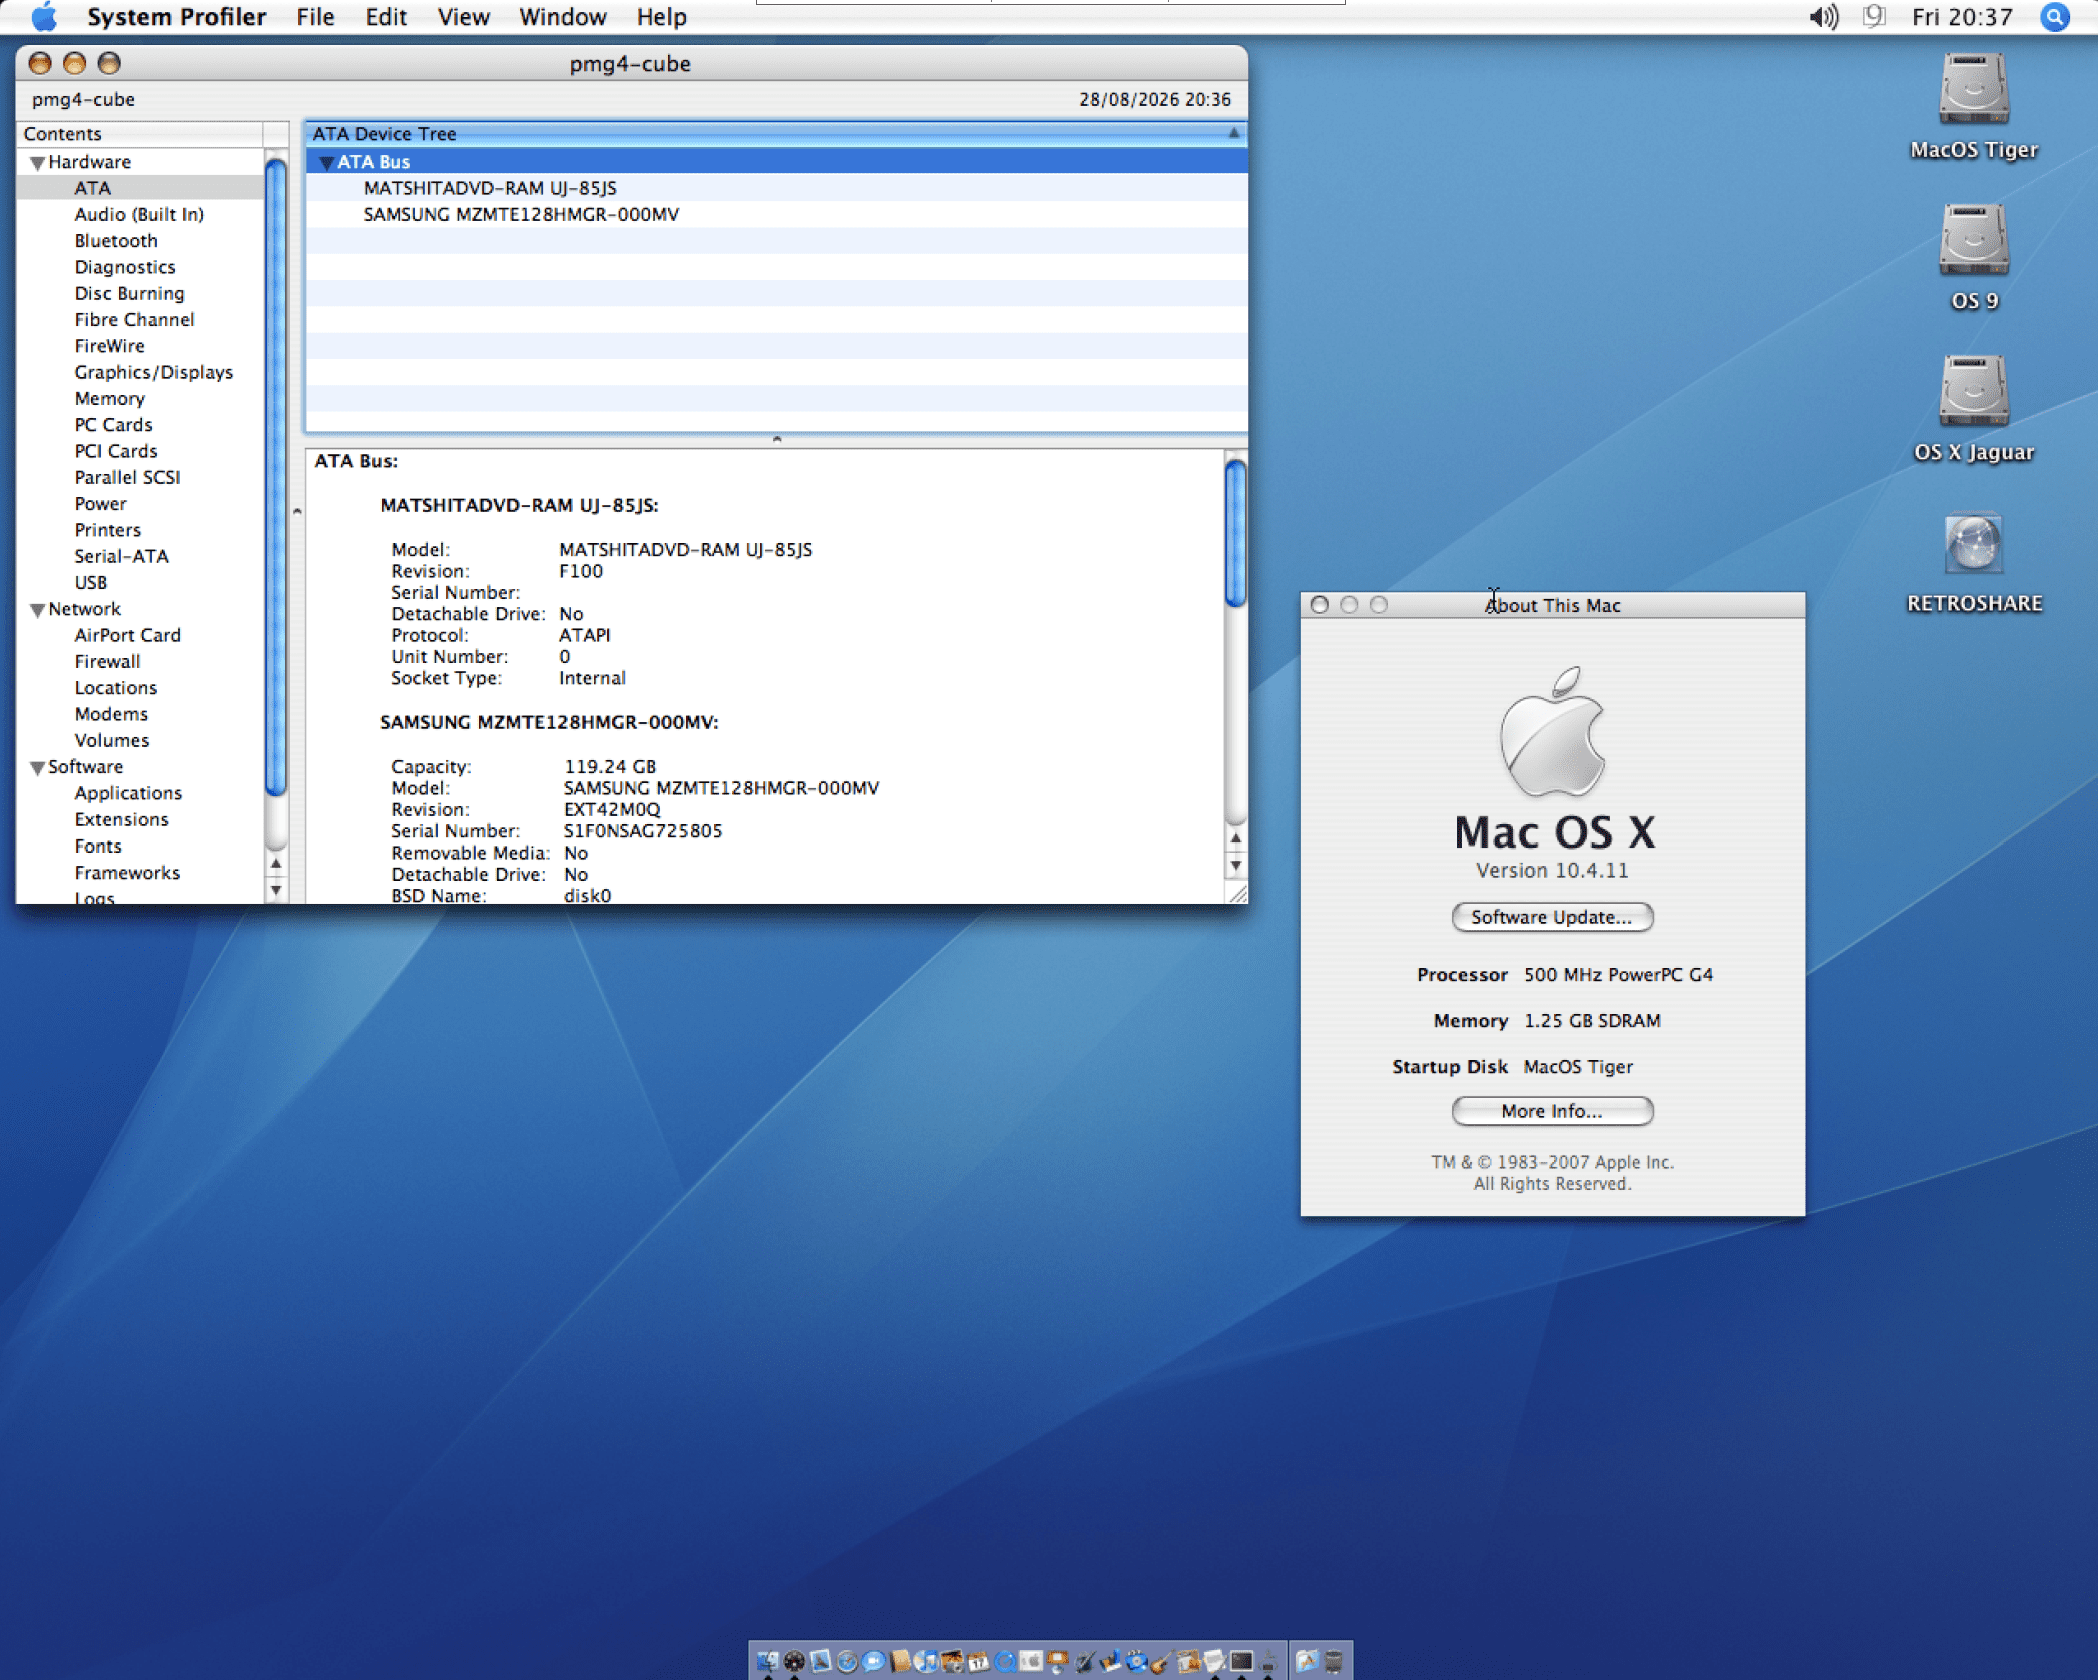Click the details pane scroll down arrow
Viewport: 2098px width, 1680px height.
click(1236, 866)
